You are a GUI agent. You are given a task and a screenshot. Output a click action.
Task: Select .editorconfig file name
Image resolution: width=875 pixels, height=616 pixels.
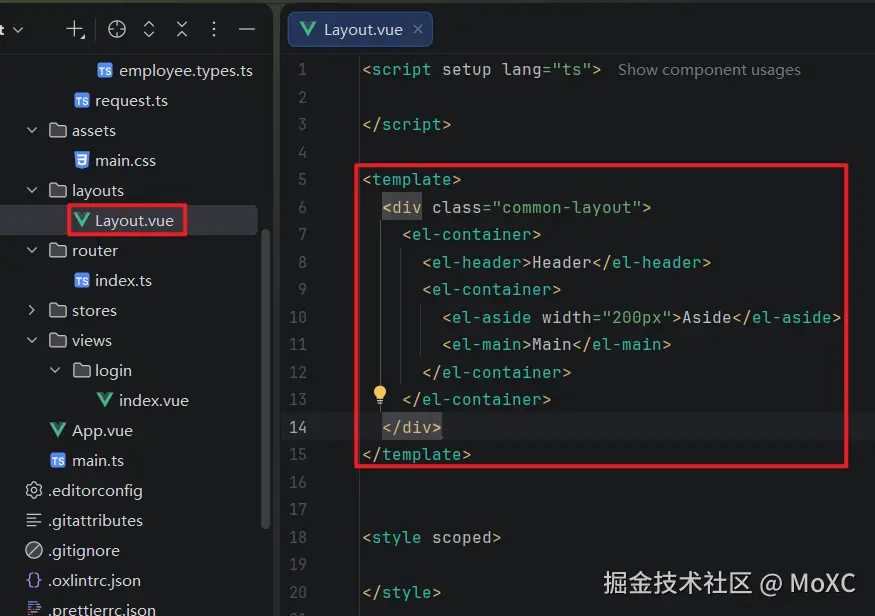click(95, 490)
